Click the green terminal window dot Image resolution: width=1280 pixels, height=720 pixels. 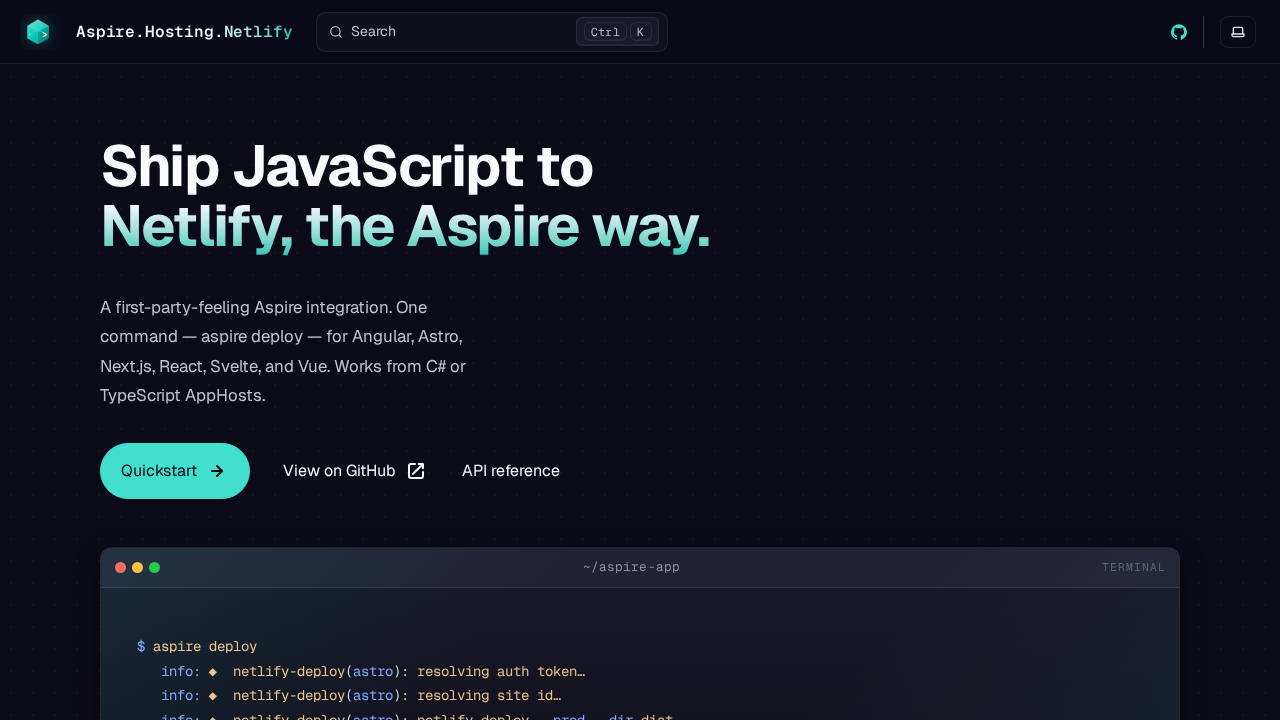point(155,568)
